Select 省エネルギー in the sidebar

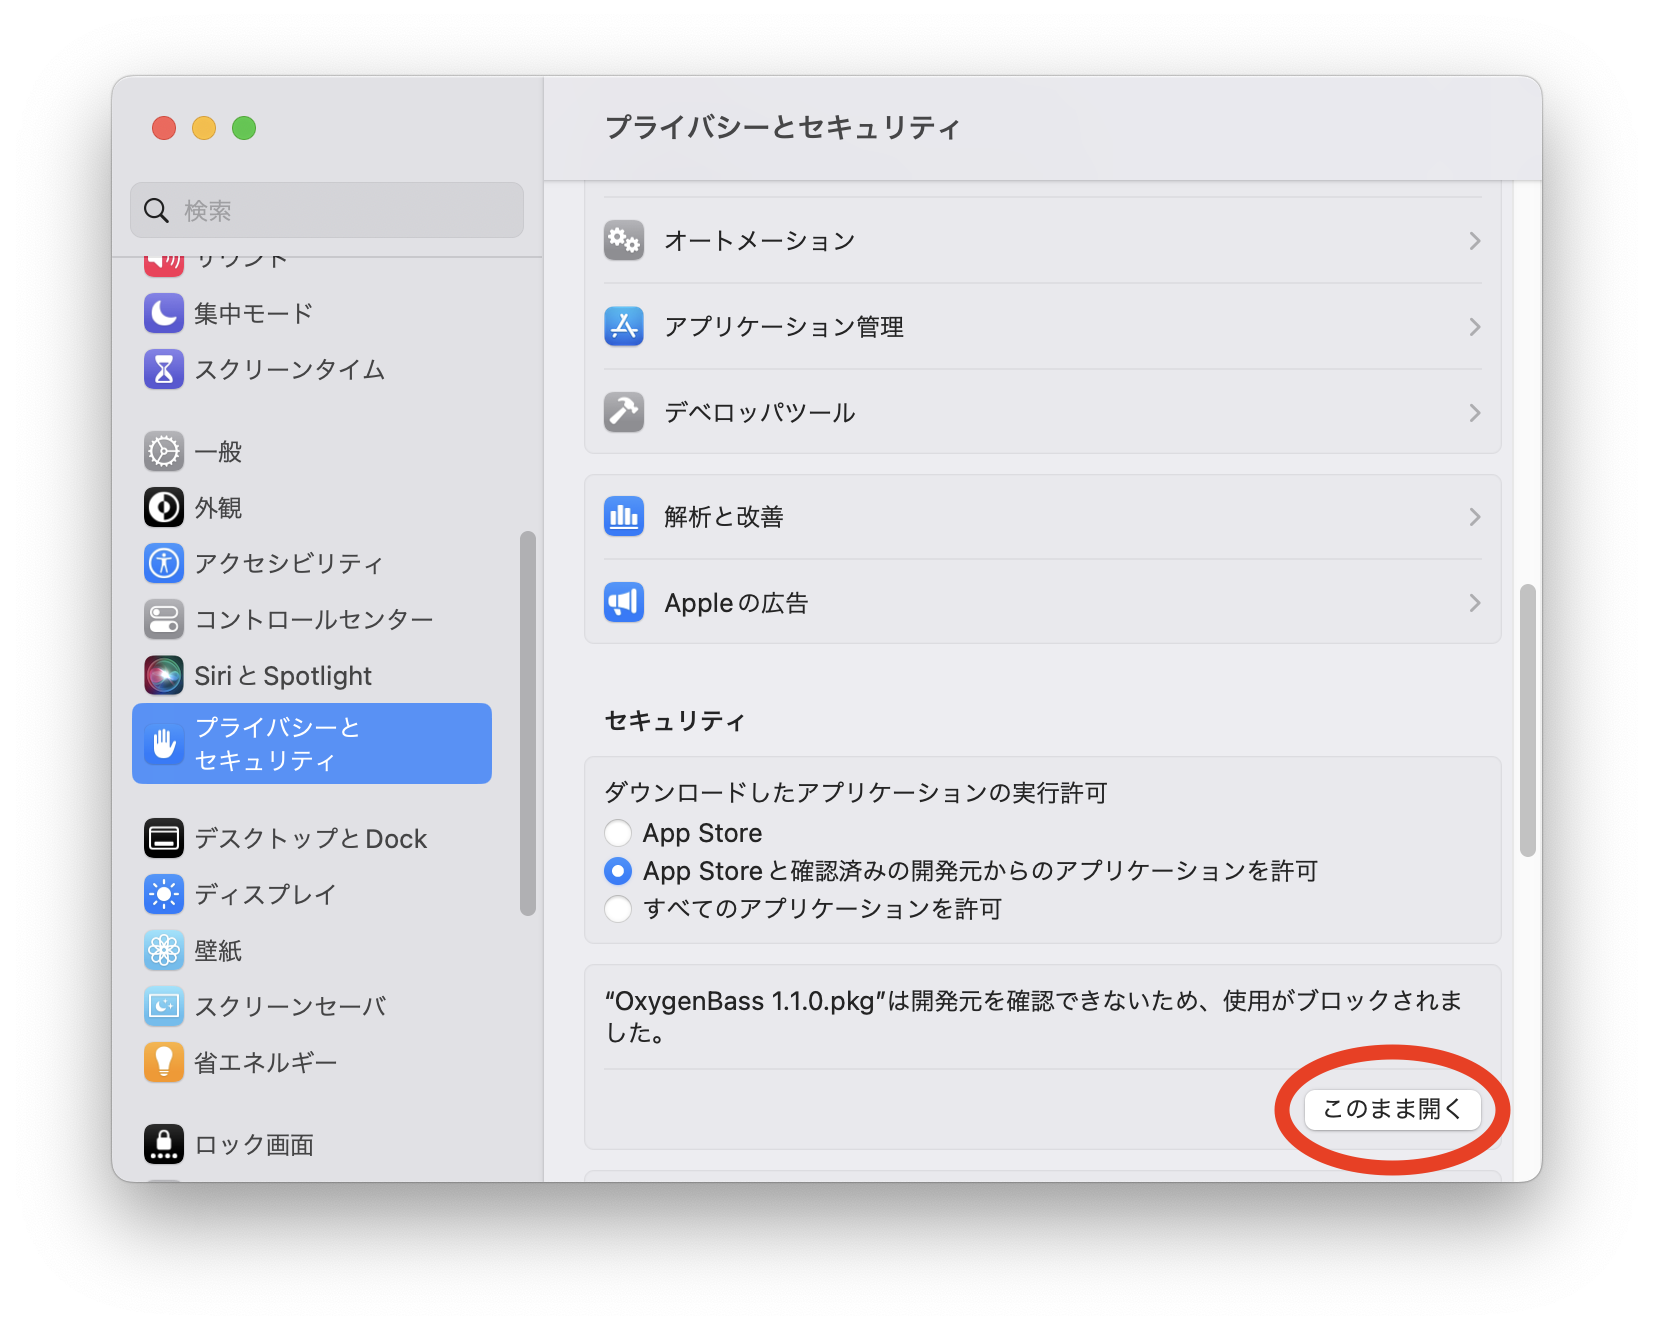click(312, 1062)
